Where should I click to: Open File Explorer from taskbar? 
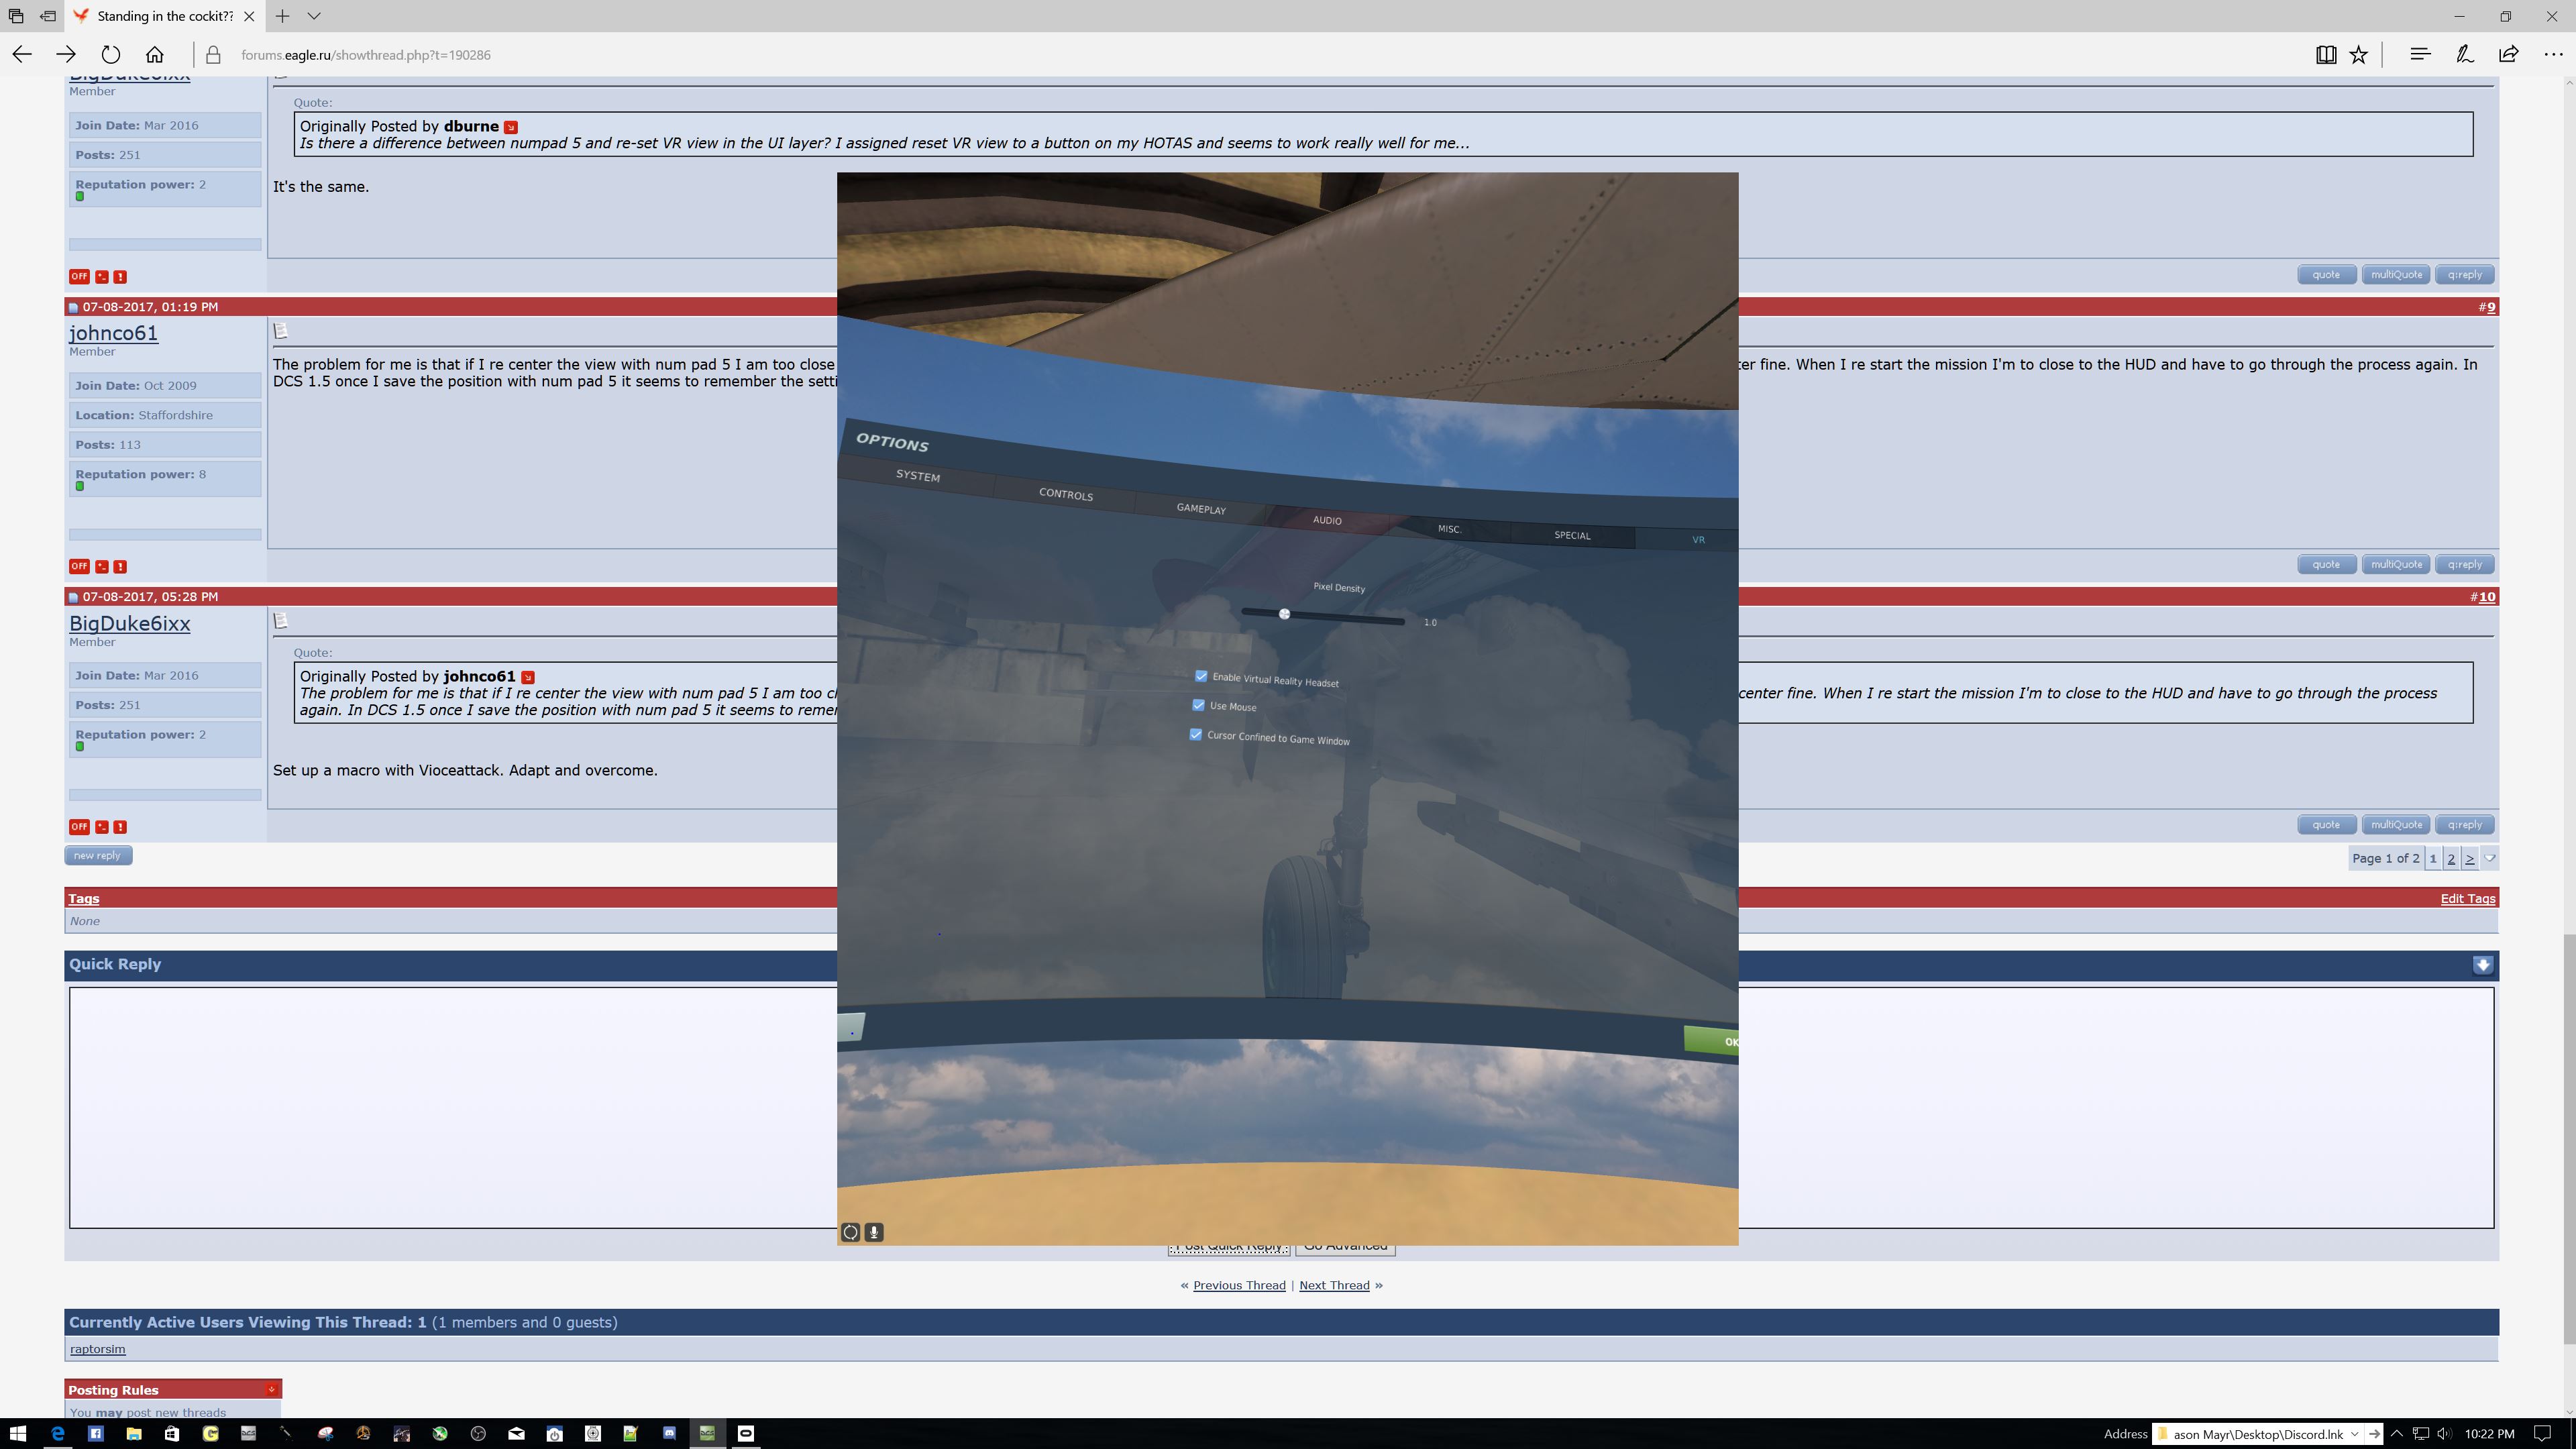pos(134,1433)
